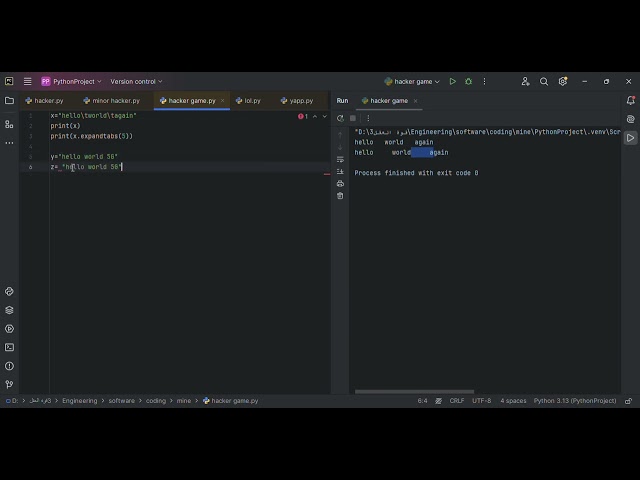Toggle the editor highlighting level icon in status bar
This screenshot has height=480, width=640.
438,401
